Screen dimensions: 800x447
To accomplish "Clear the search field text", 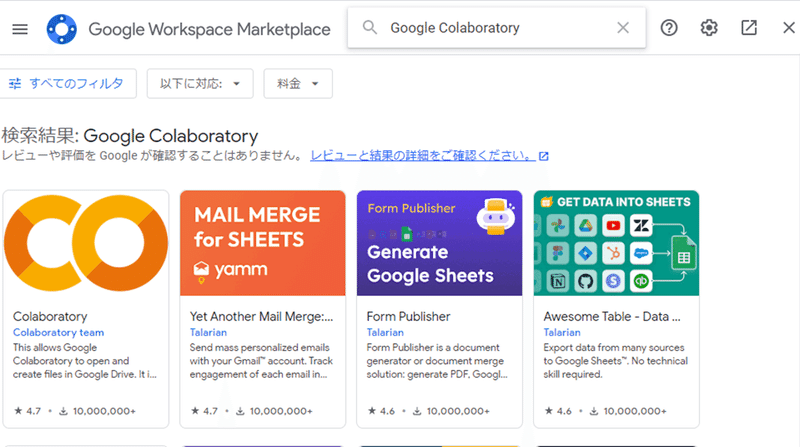I will tap(623, 28).
